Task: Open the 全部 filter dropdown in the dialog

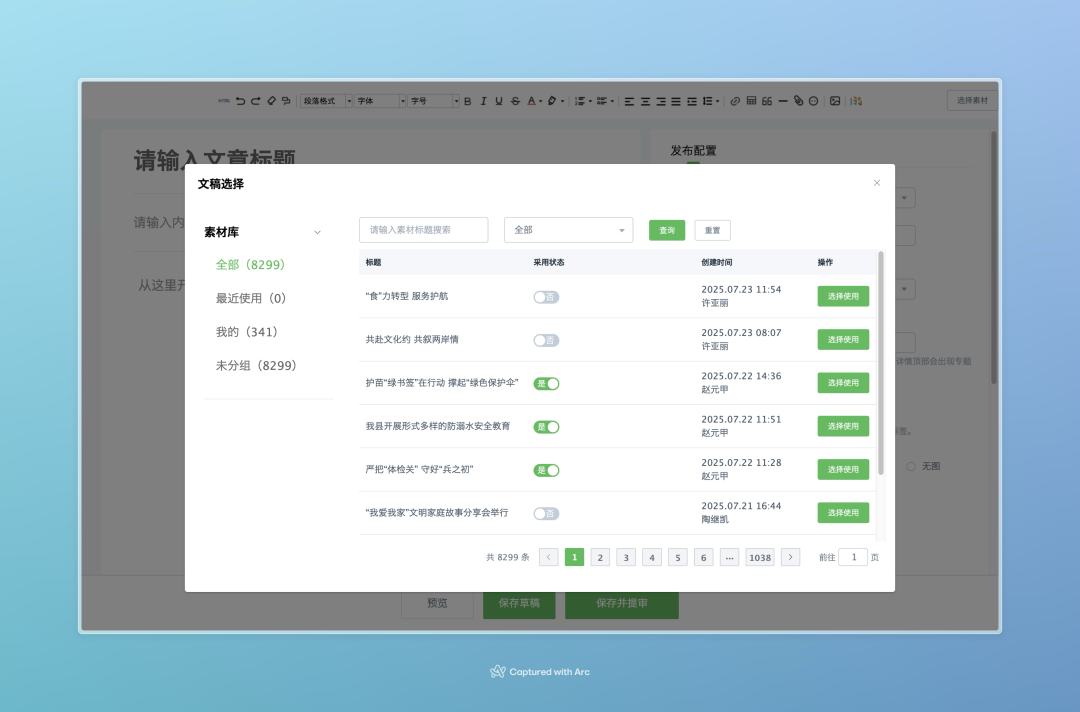Action: 568,230
